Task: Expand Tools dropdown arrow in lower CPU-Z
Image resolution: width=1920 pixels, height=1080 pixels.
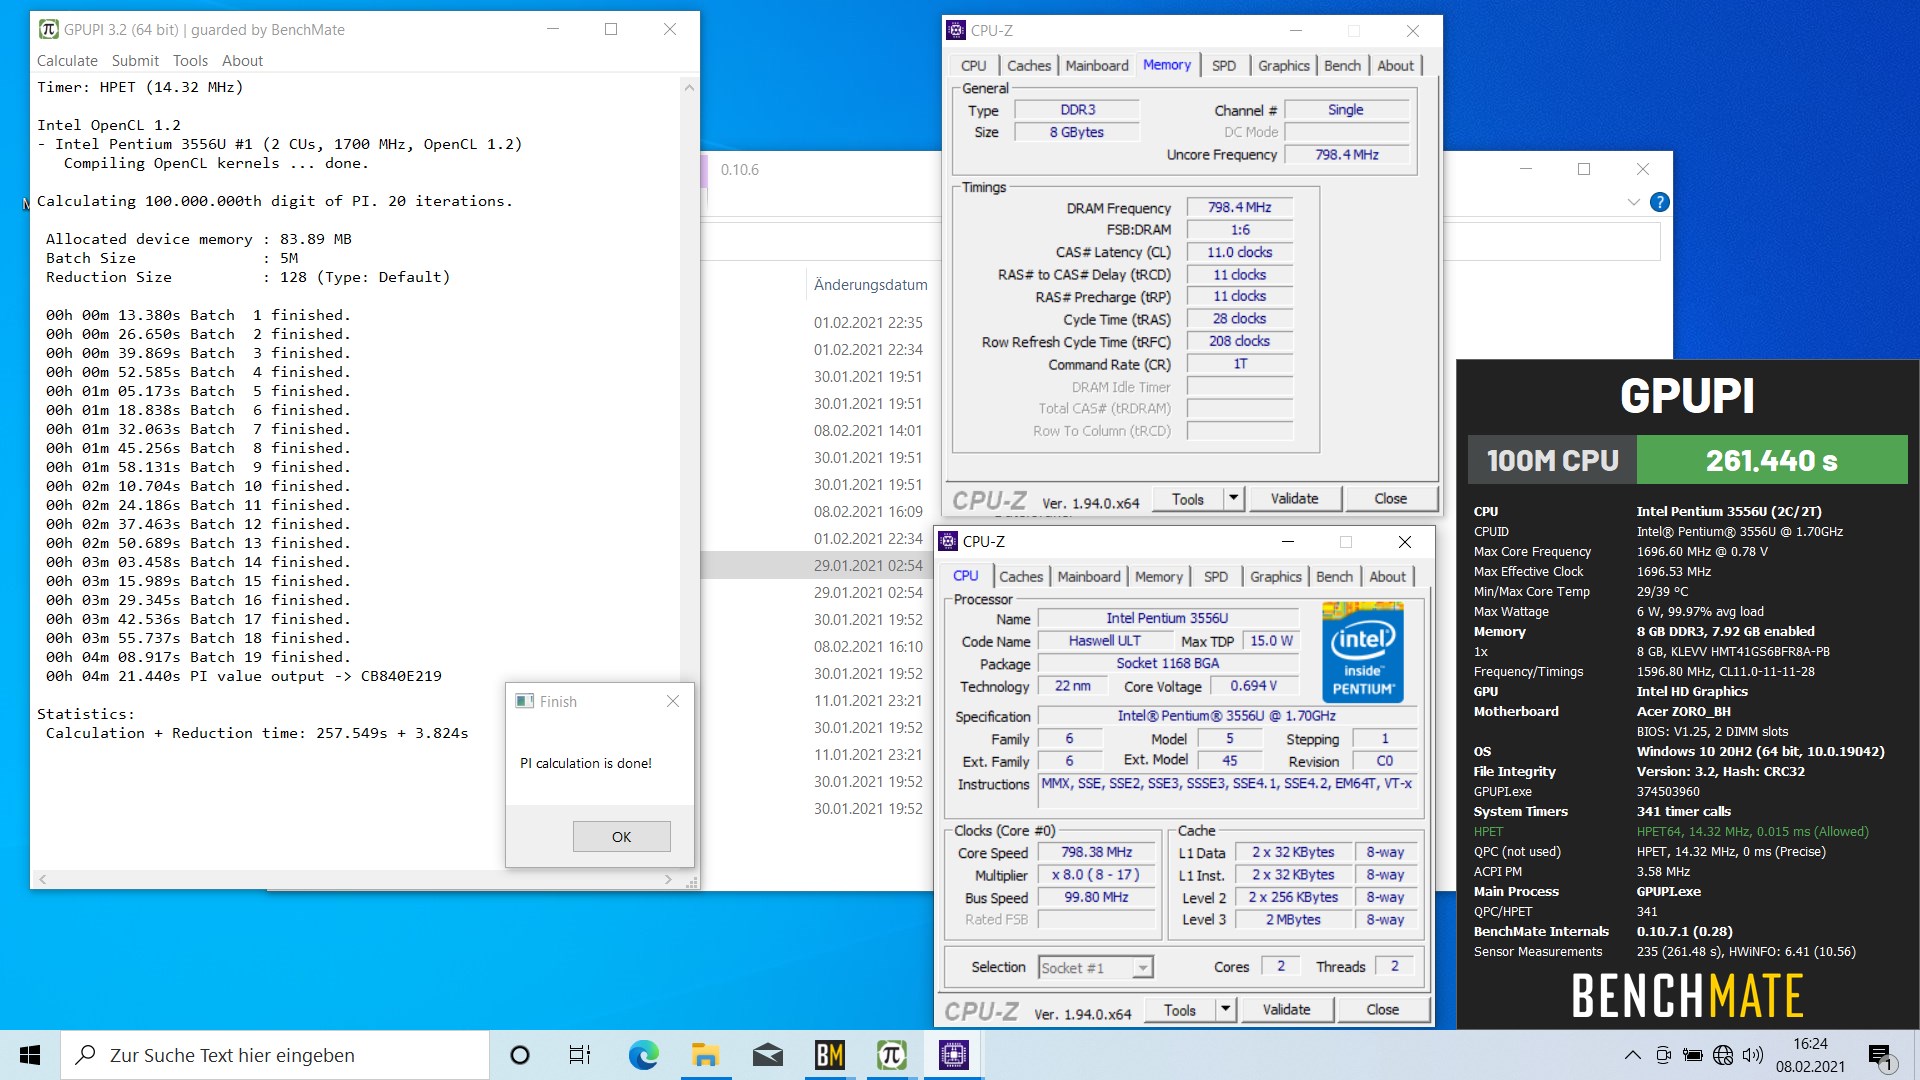Action: pos(1226,1010)
